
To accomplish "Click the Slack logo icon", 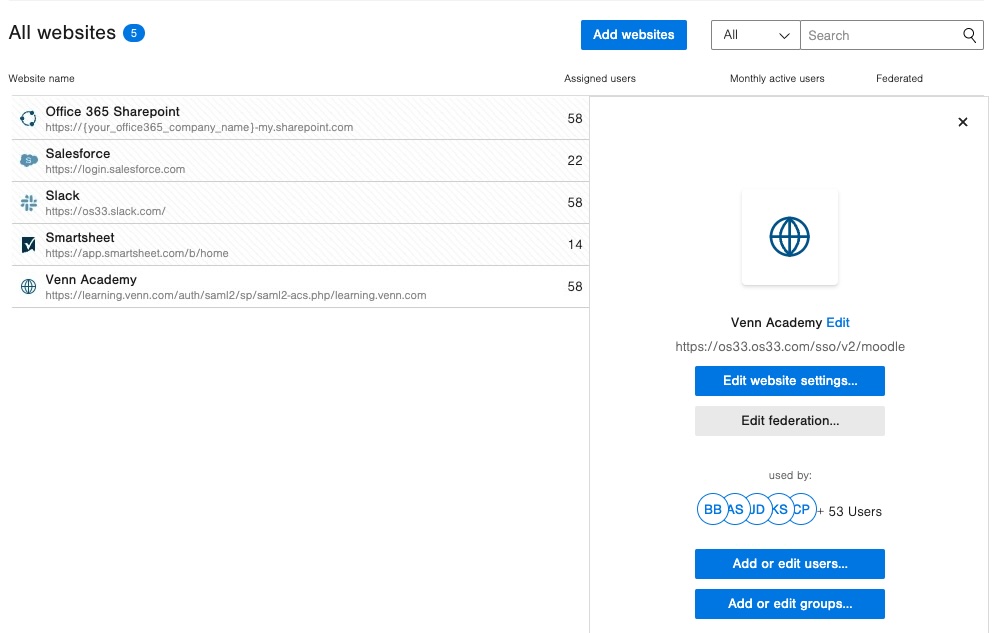I will 29,203.
